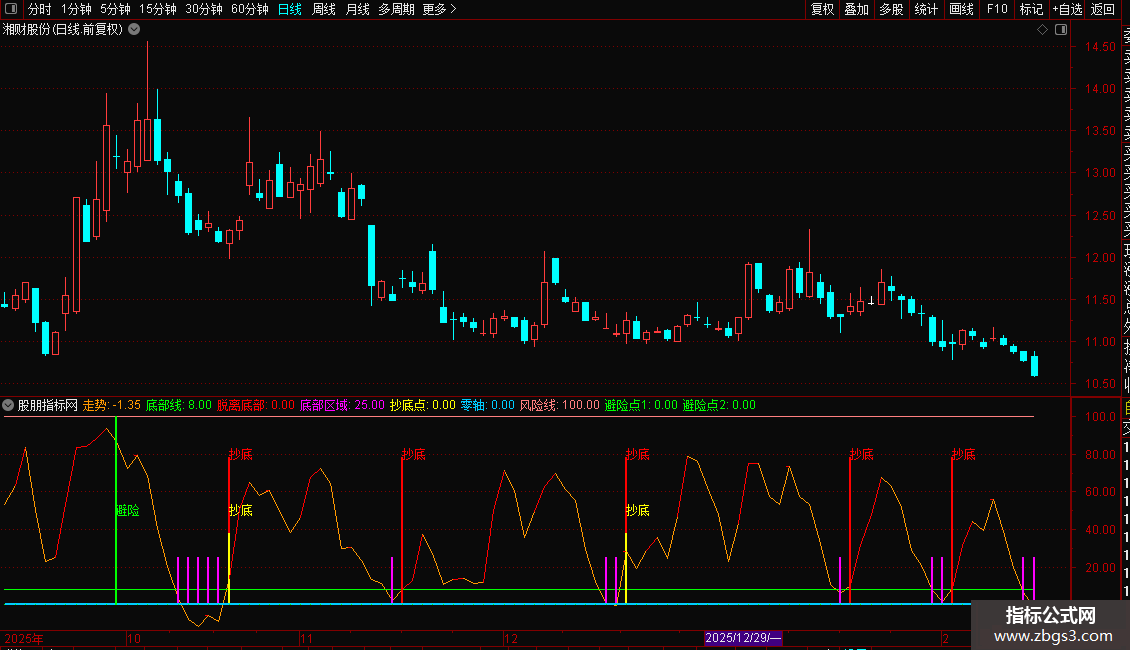This screenshot has width=1130, height=650.
Task: Open the 复权 adjustment menu
Action: click(822, 9)
